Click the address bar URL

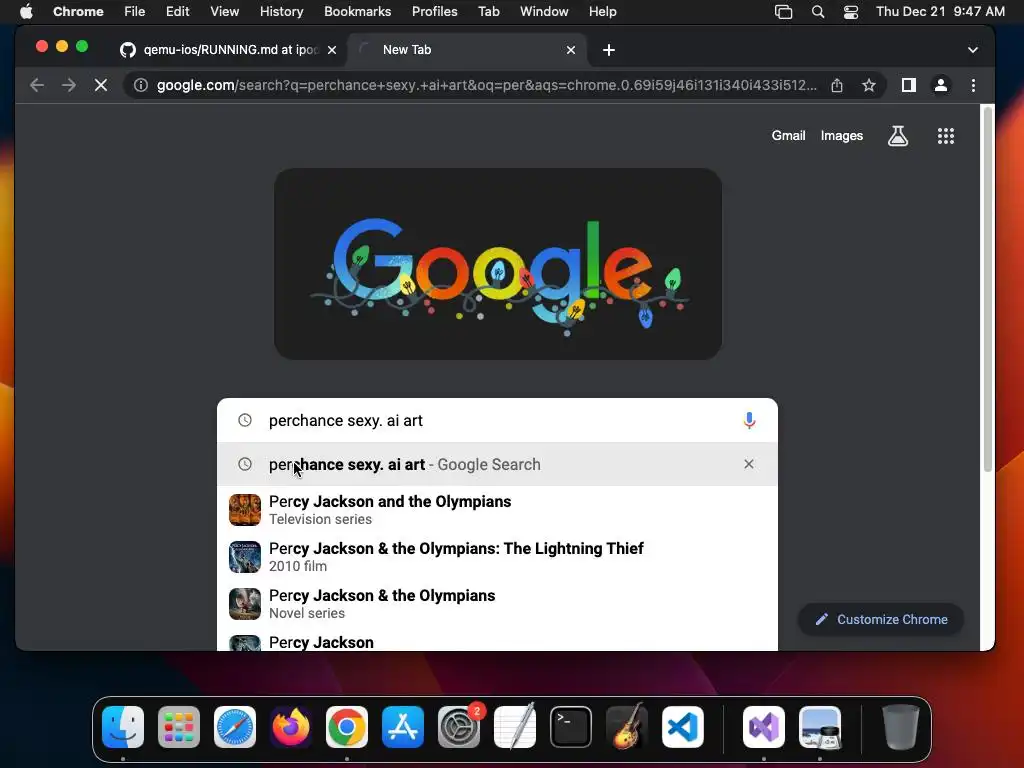point(487,85)
